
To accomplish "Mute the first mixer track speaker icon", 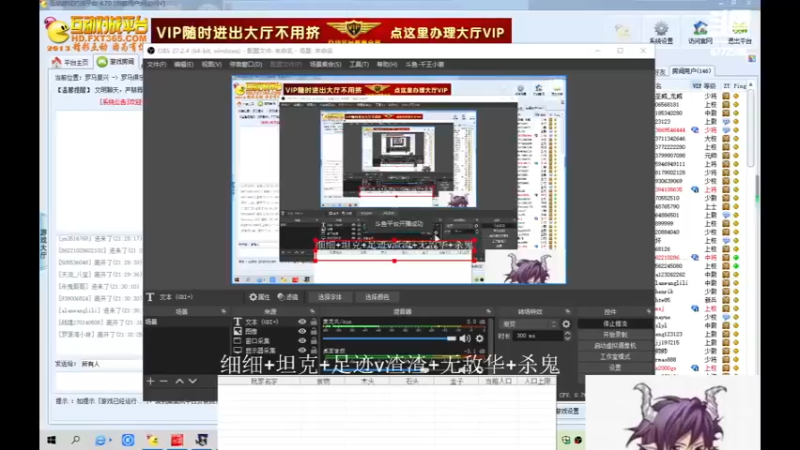I will click(464, 338).
